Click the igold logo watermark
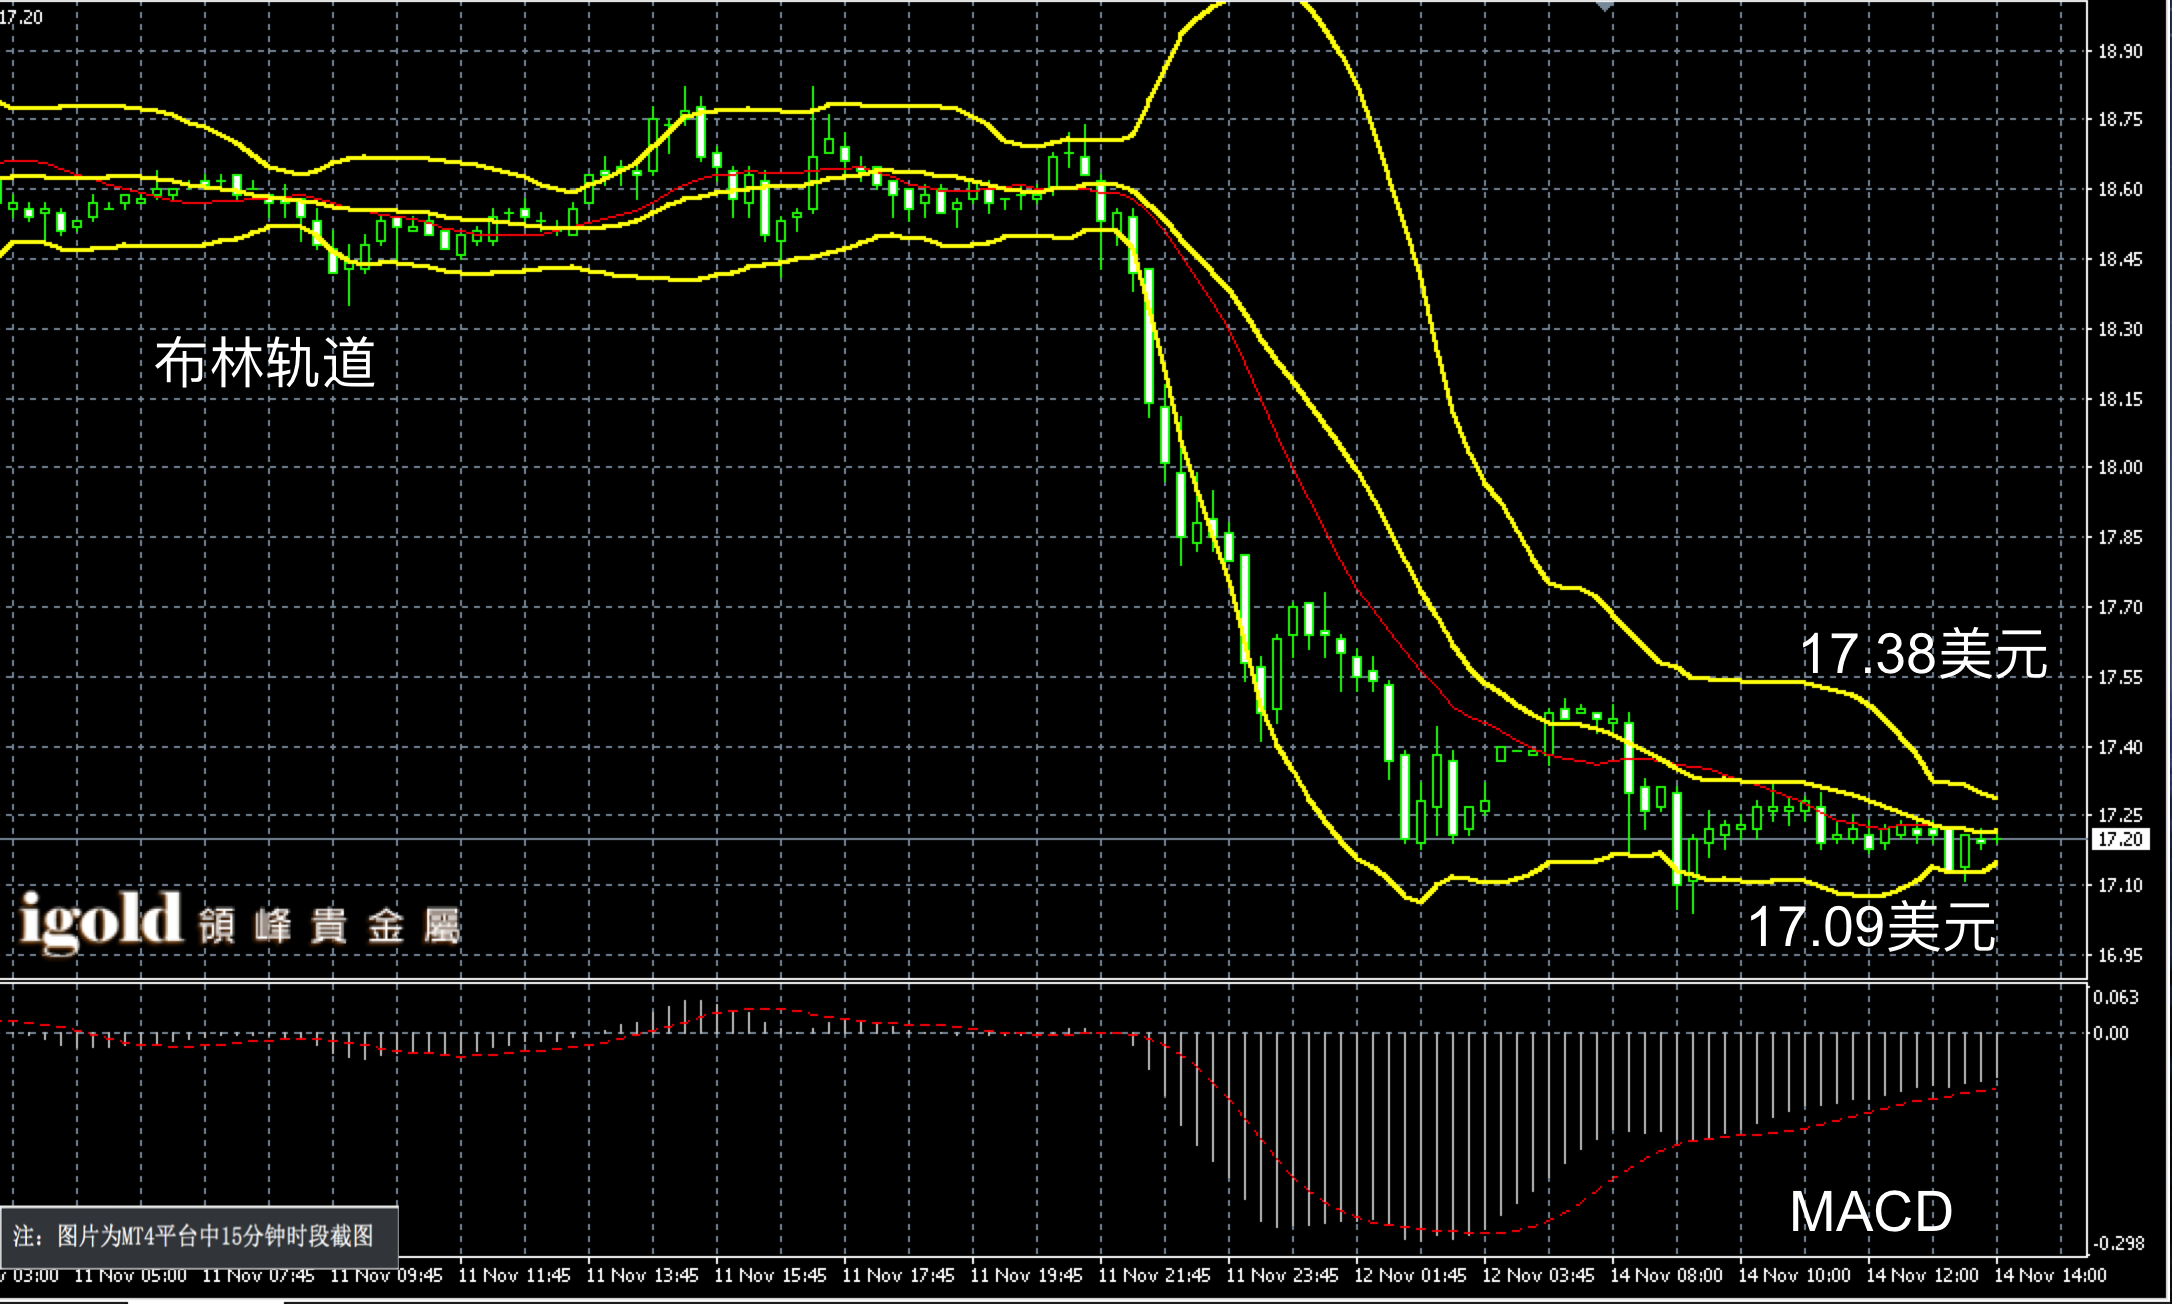Image resolution: width=2172 pixels, height=1304 pixels. (100, 921)
